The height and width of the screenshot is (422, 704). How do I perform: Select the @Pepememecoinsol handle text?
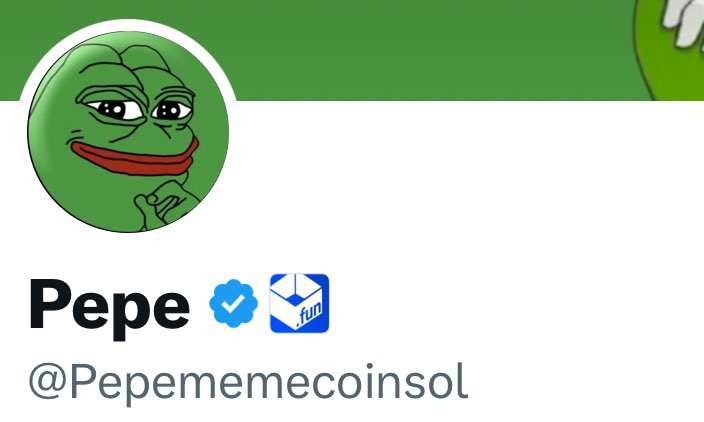[x=248, y=384]
